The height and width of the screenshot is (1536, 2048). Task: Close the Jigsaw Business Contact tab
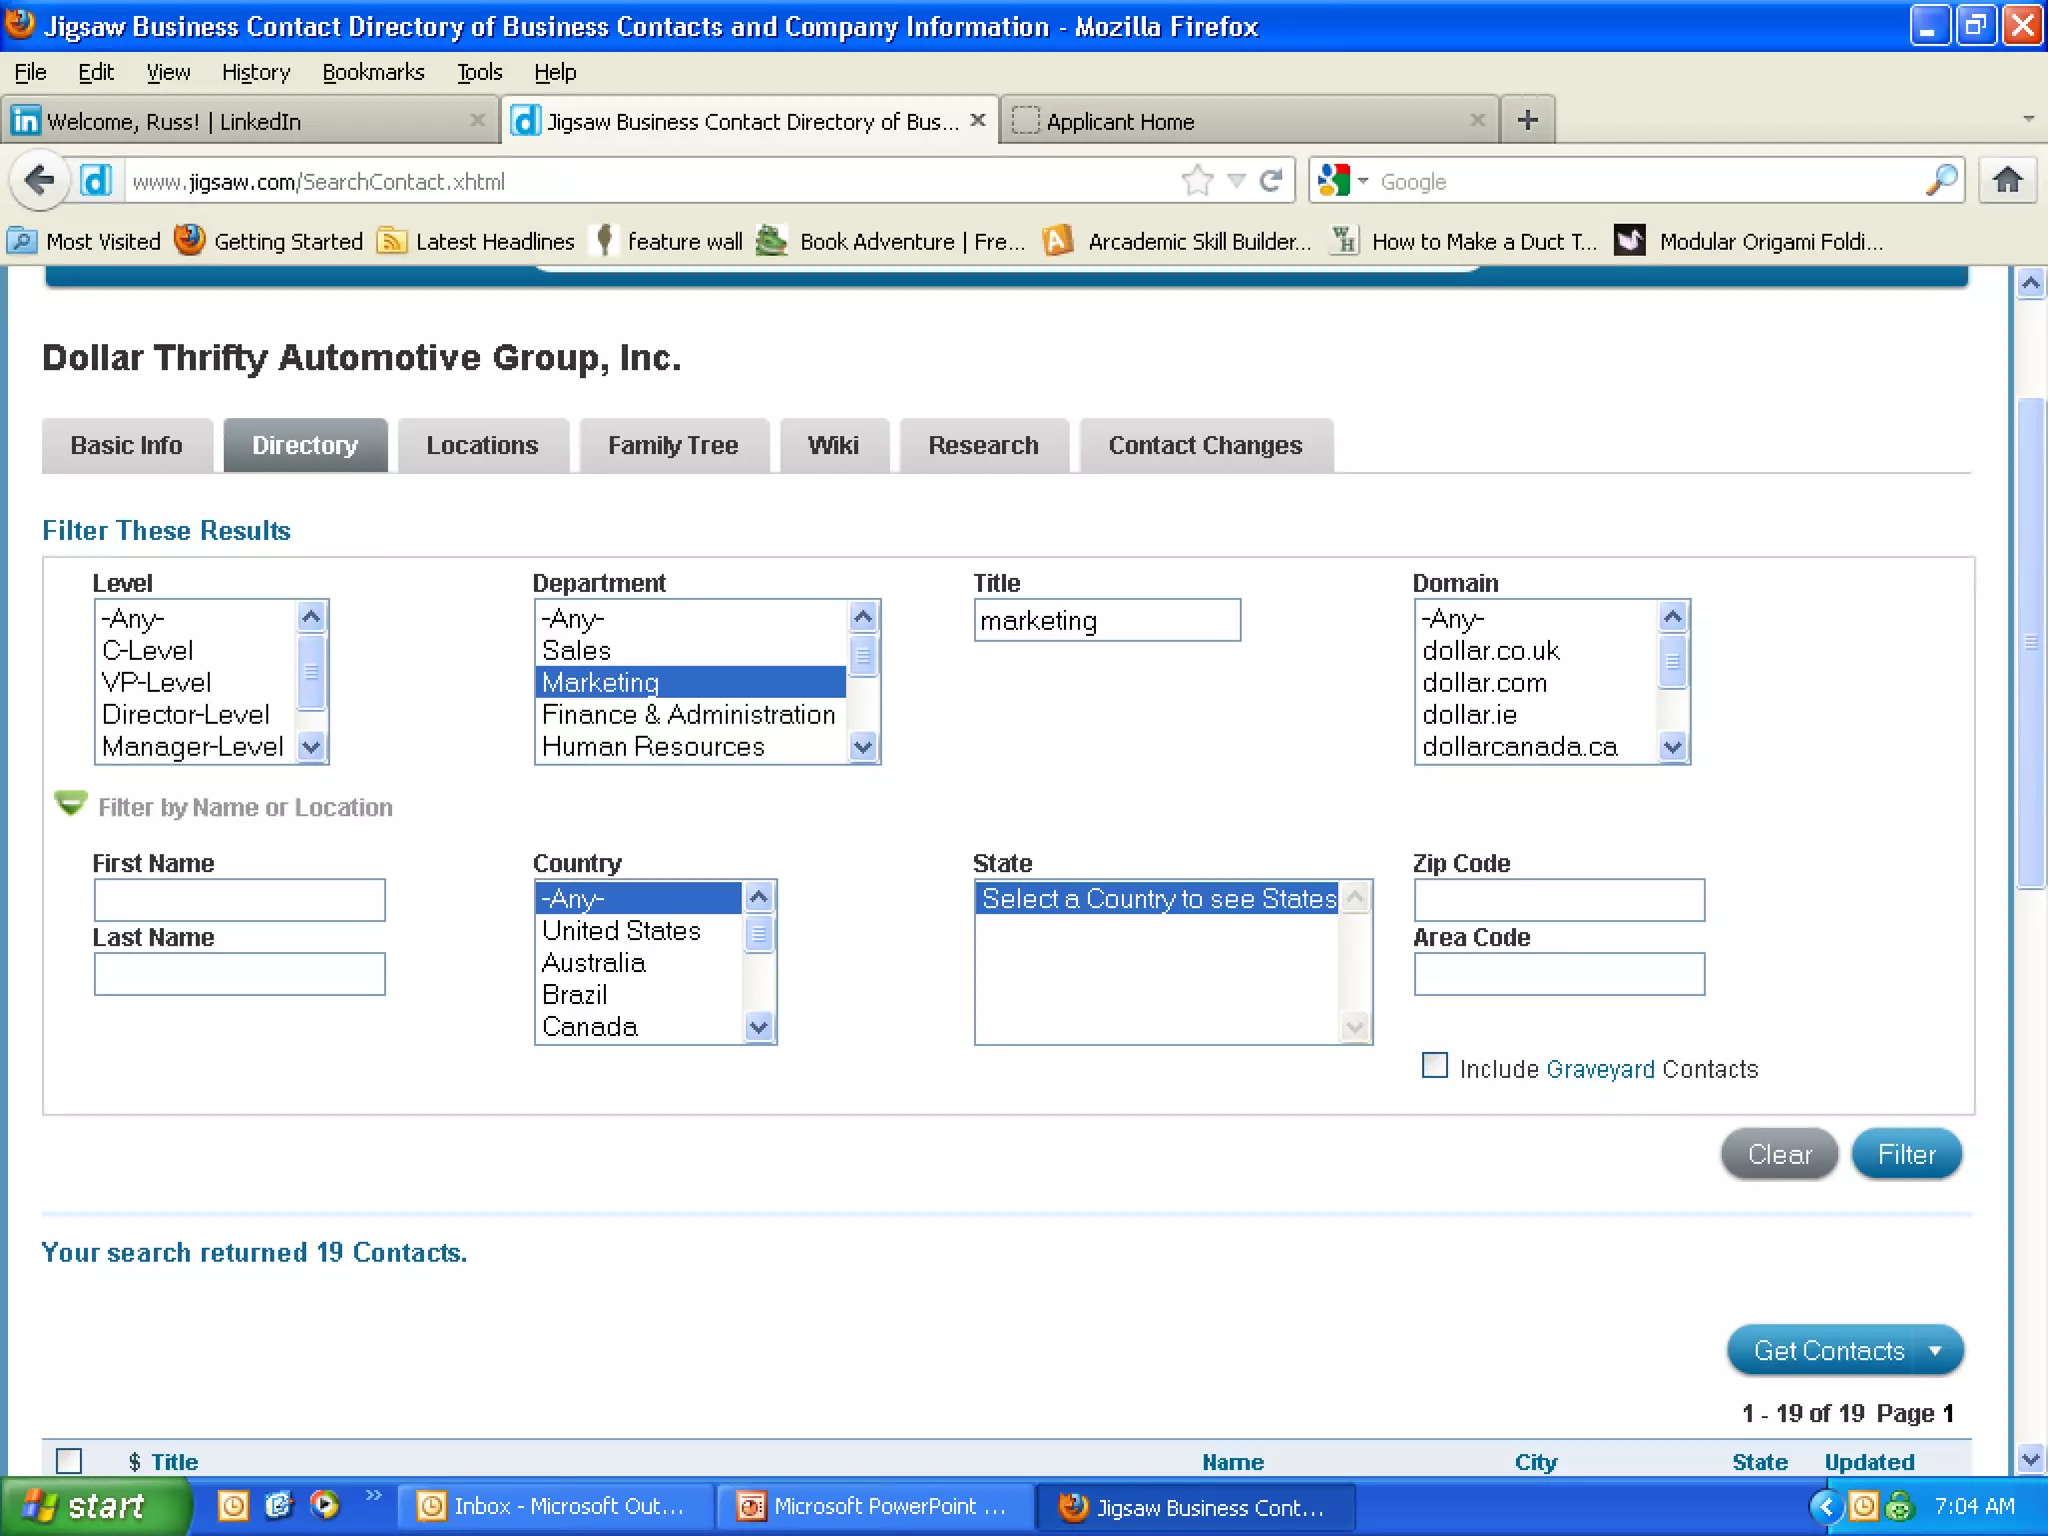pos(978,120)
